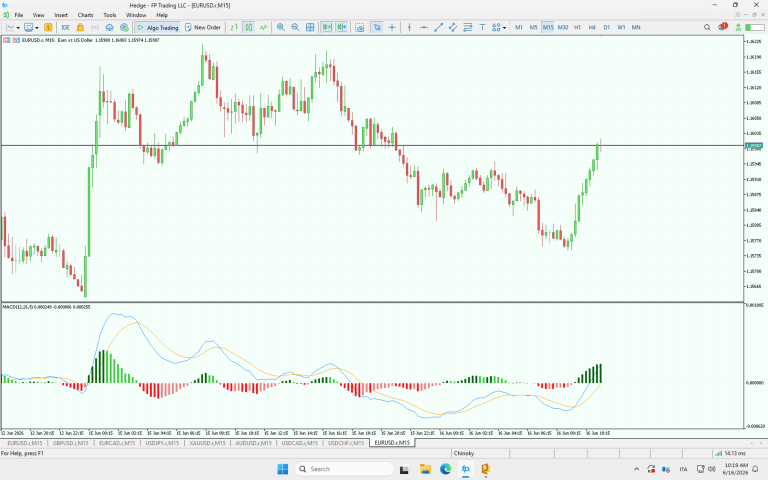Select the equidistant channel tool
The height and width of the screenshot is (480, 768).
pos(453,27)
